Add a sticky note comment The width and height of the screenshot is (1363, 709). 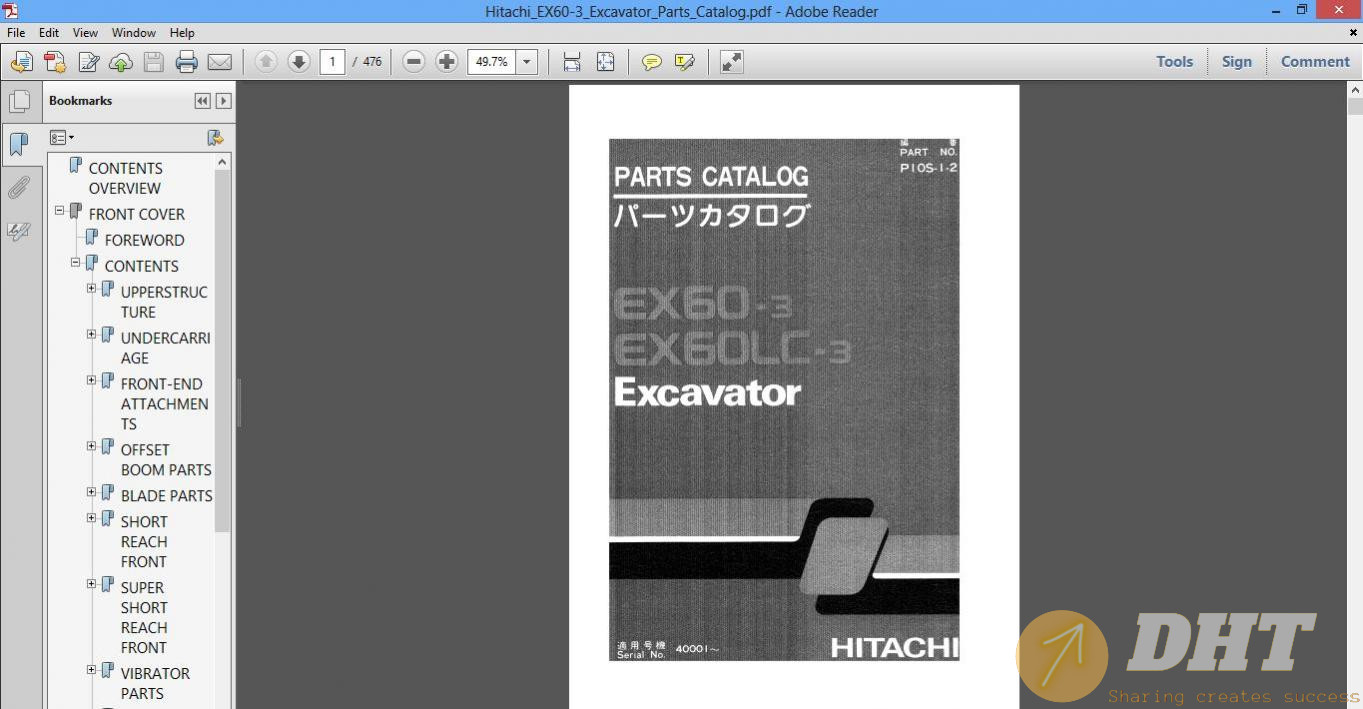tap(652, 62)
